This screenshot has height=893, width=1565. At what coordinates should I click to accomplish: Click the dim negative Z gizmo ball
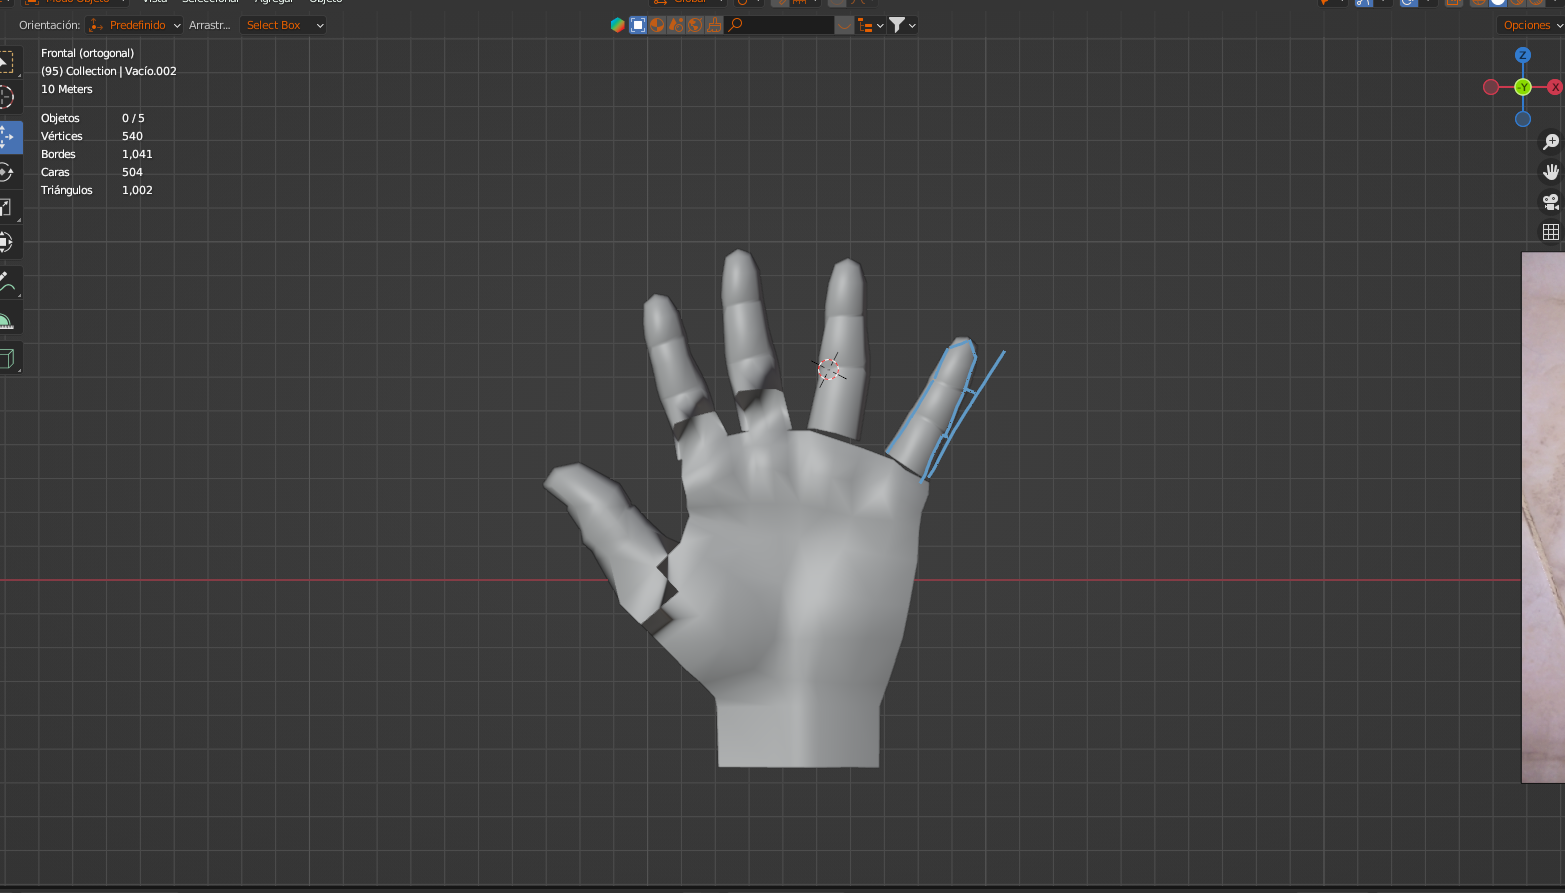click(x=1523, y=119)
